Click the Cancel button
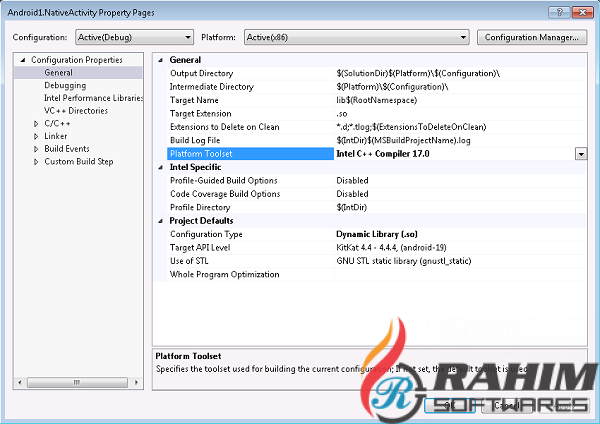 click(x=506, y=406)
